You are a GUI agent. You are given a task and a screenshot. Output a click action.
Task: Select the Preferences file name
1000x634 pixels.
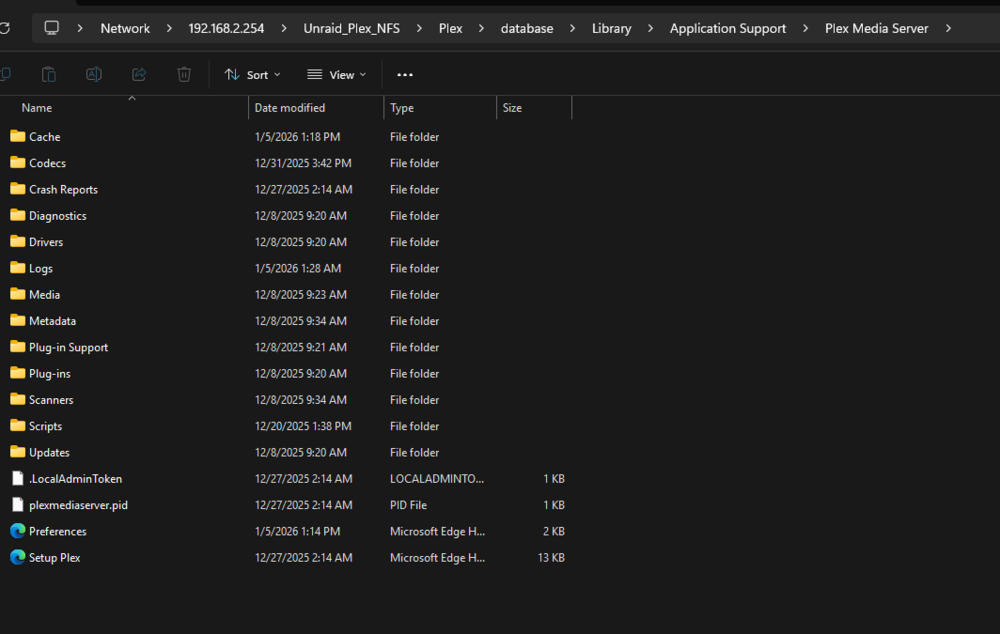(57, 531)
